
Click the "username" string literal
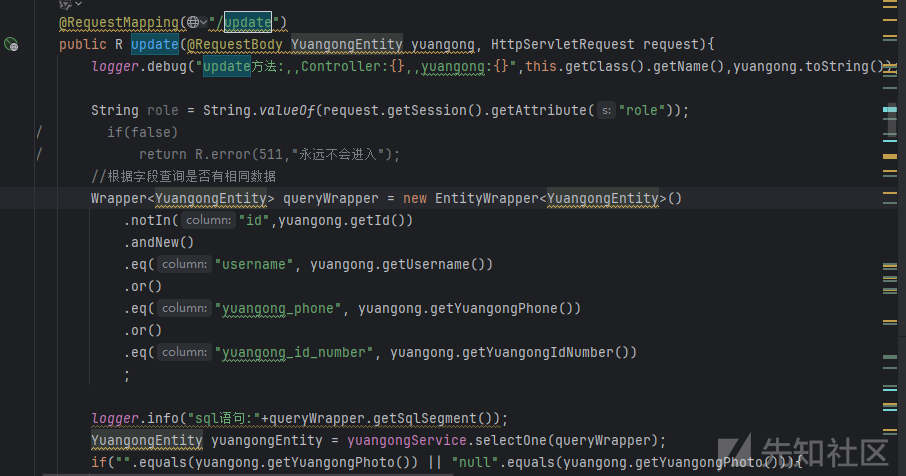click(254, 265)
